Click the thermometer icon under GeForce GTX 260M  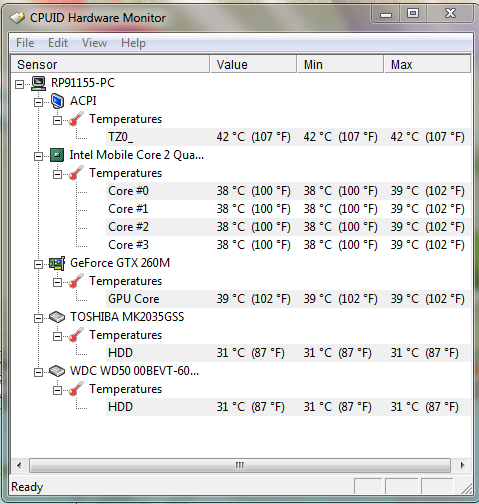76,281
